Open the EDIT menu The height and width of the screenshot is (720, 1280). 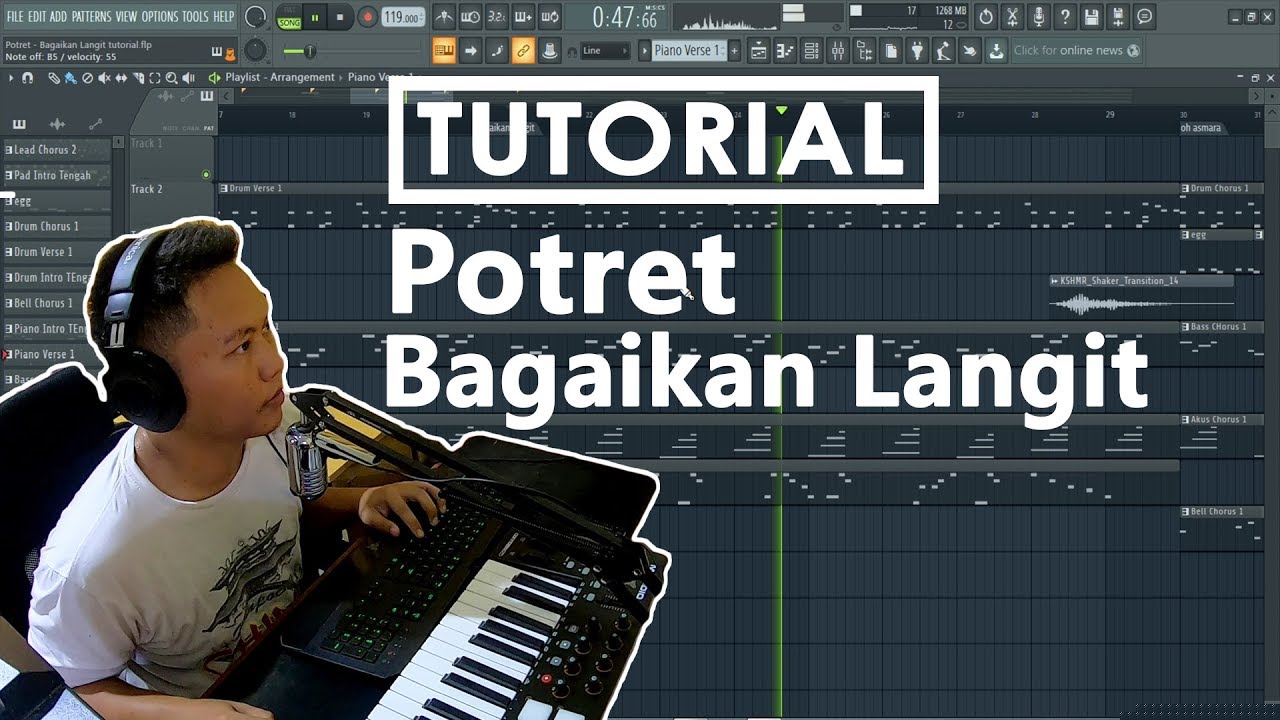pyautogui.click(x=36, y=17)
